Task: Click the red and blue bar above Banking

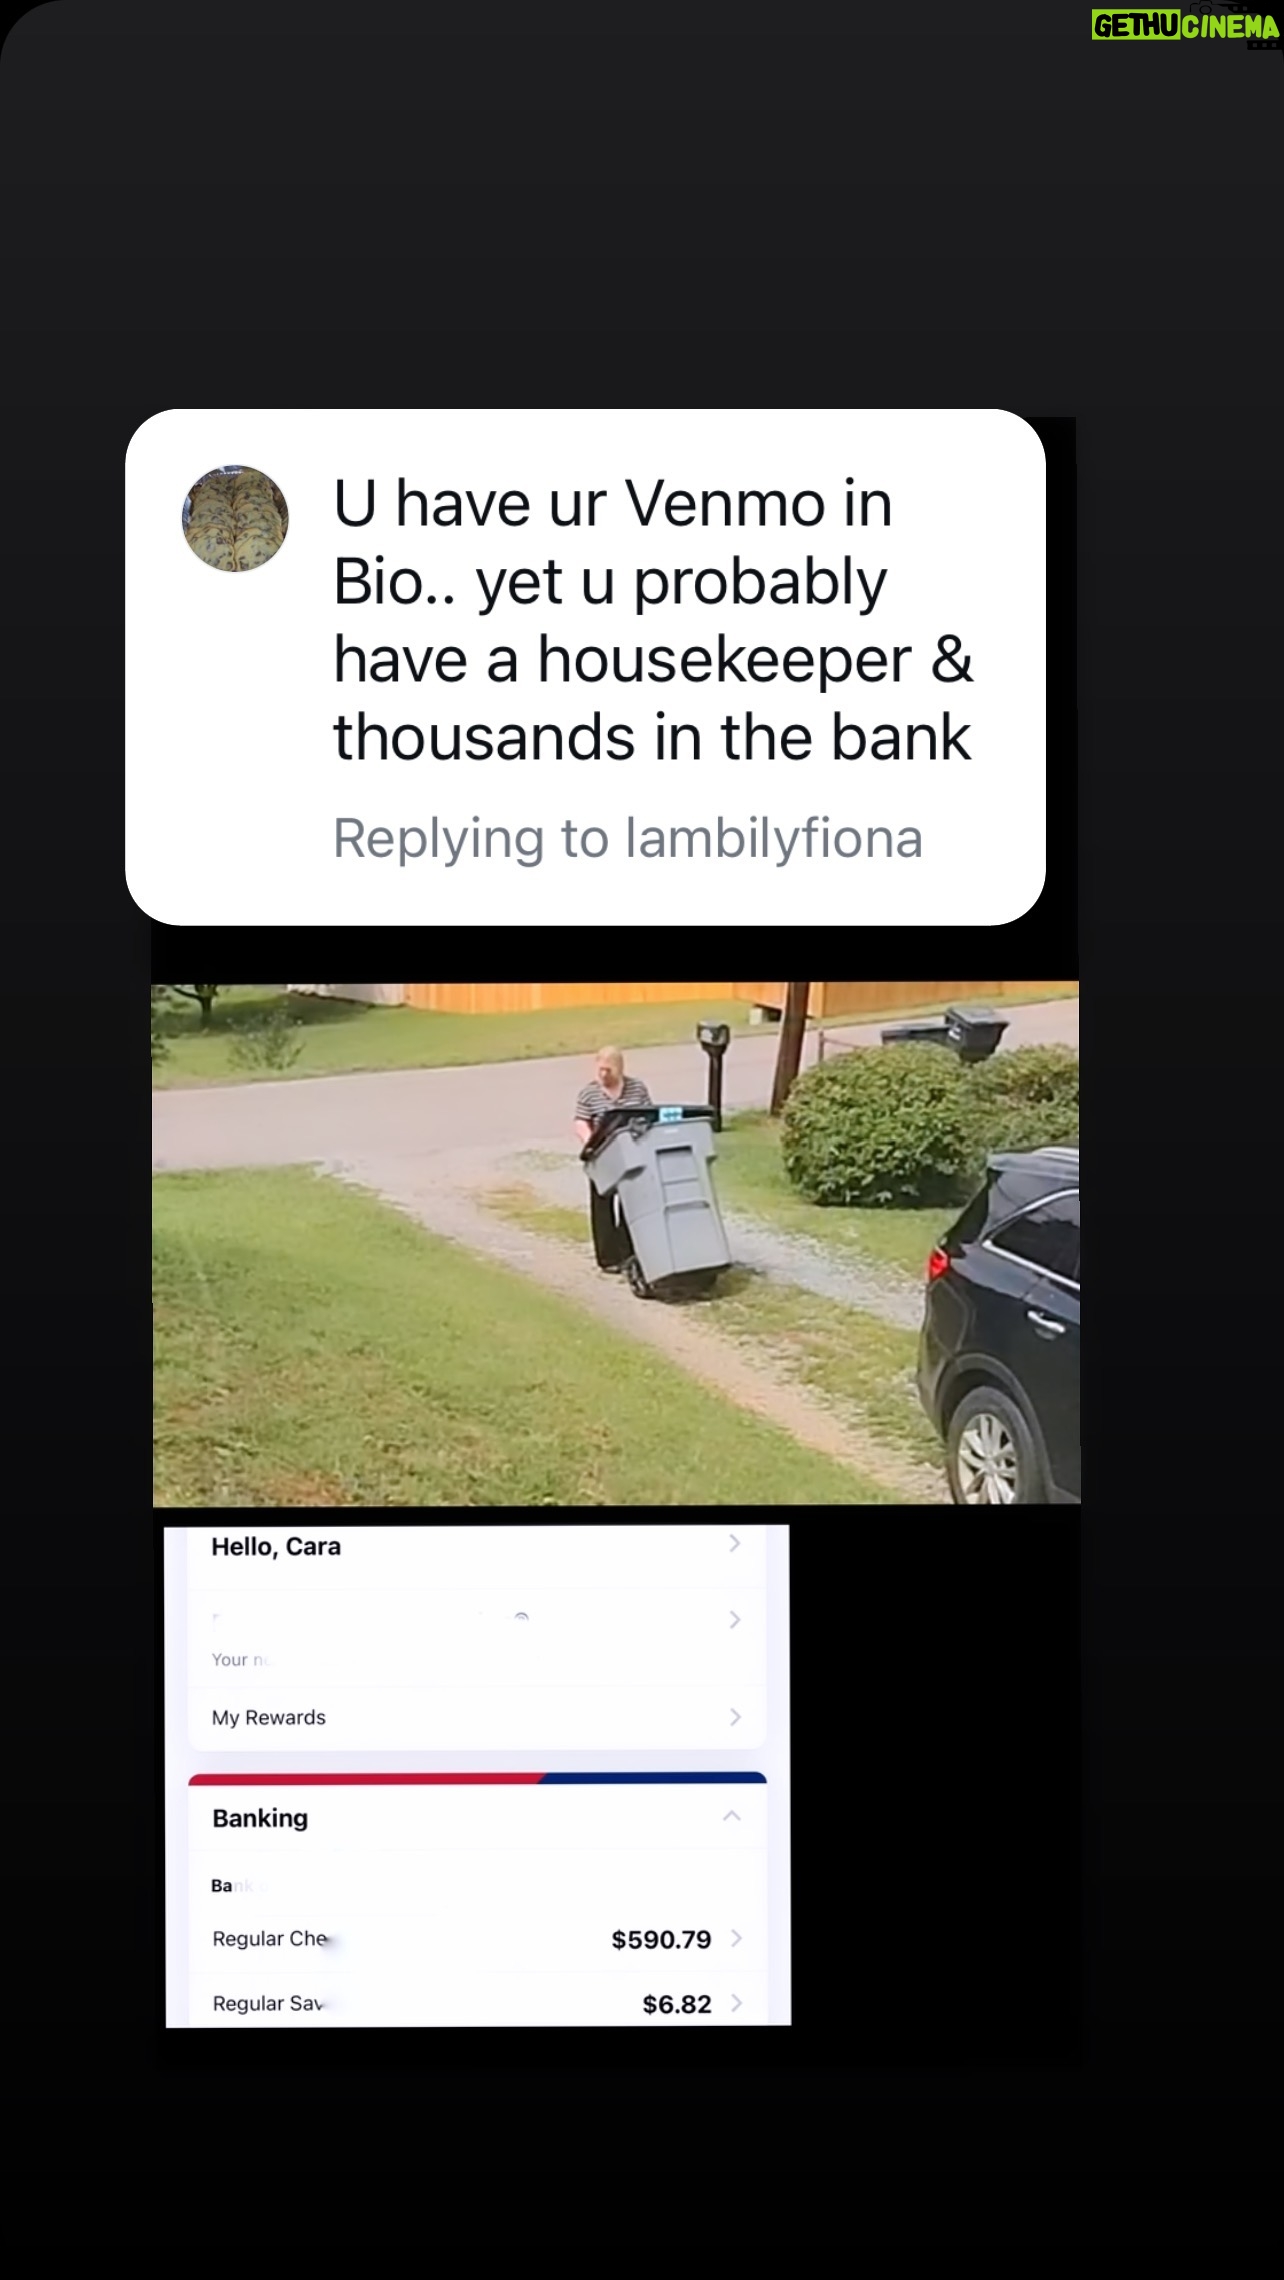Action: [x=477, y=1778]
